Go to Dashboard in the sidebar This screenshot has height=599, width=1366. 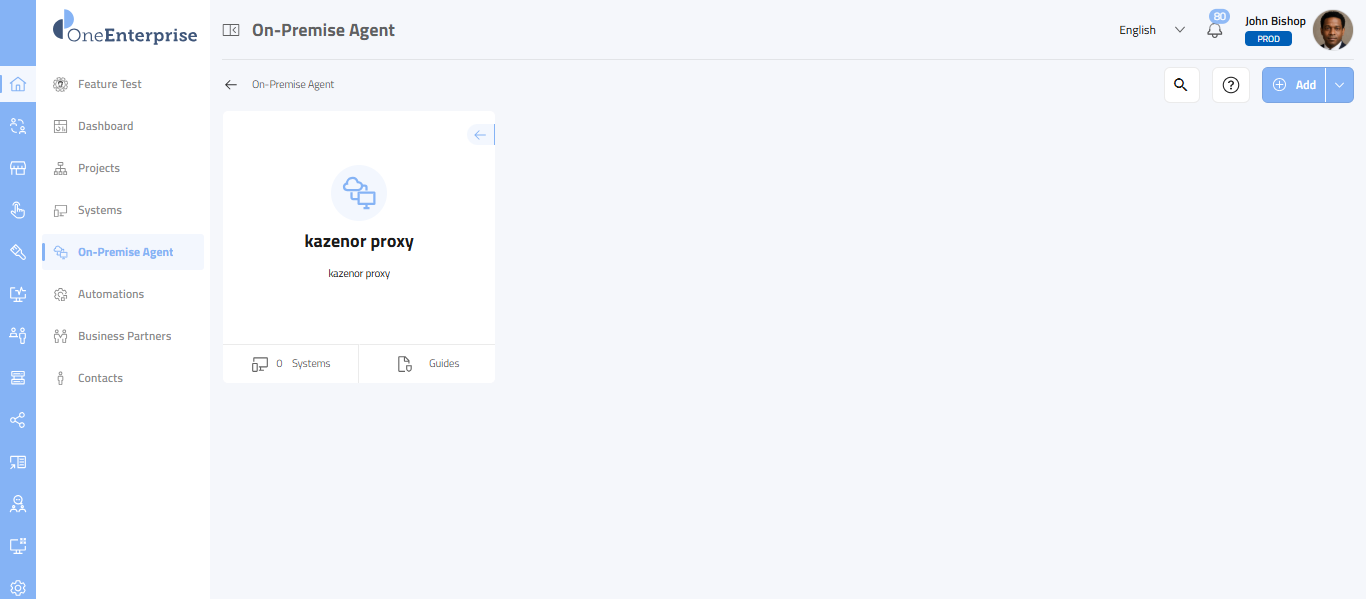(x=105, y=126)
